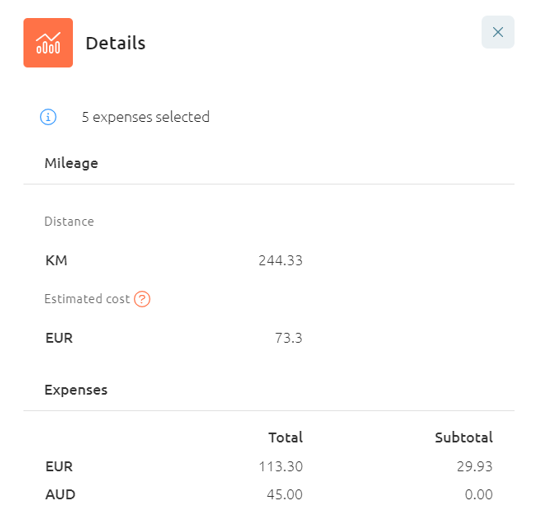Select the Details panel title
The height and width of the screenshot is (525, 541).
pyautogui.click(x=115, y=43)
